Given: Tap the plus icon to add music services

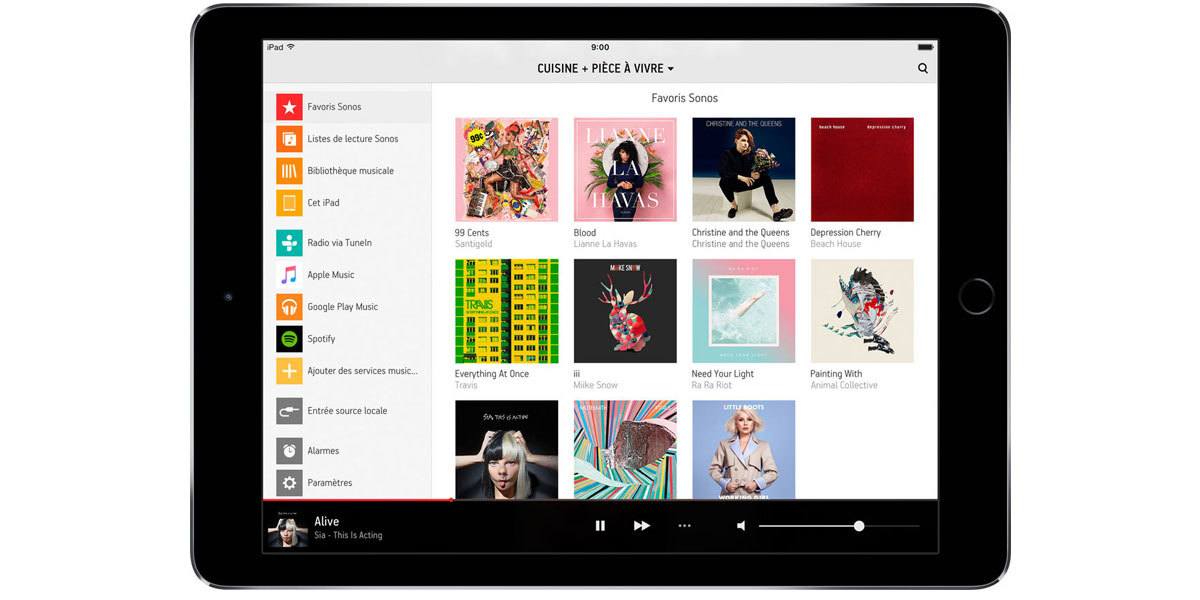Looking at the screenshot, I should 289,371.
